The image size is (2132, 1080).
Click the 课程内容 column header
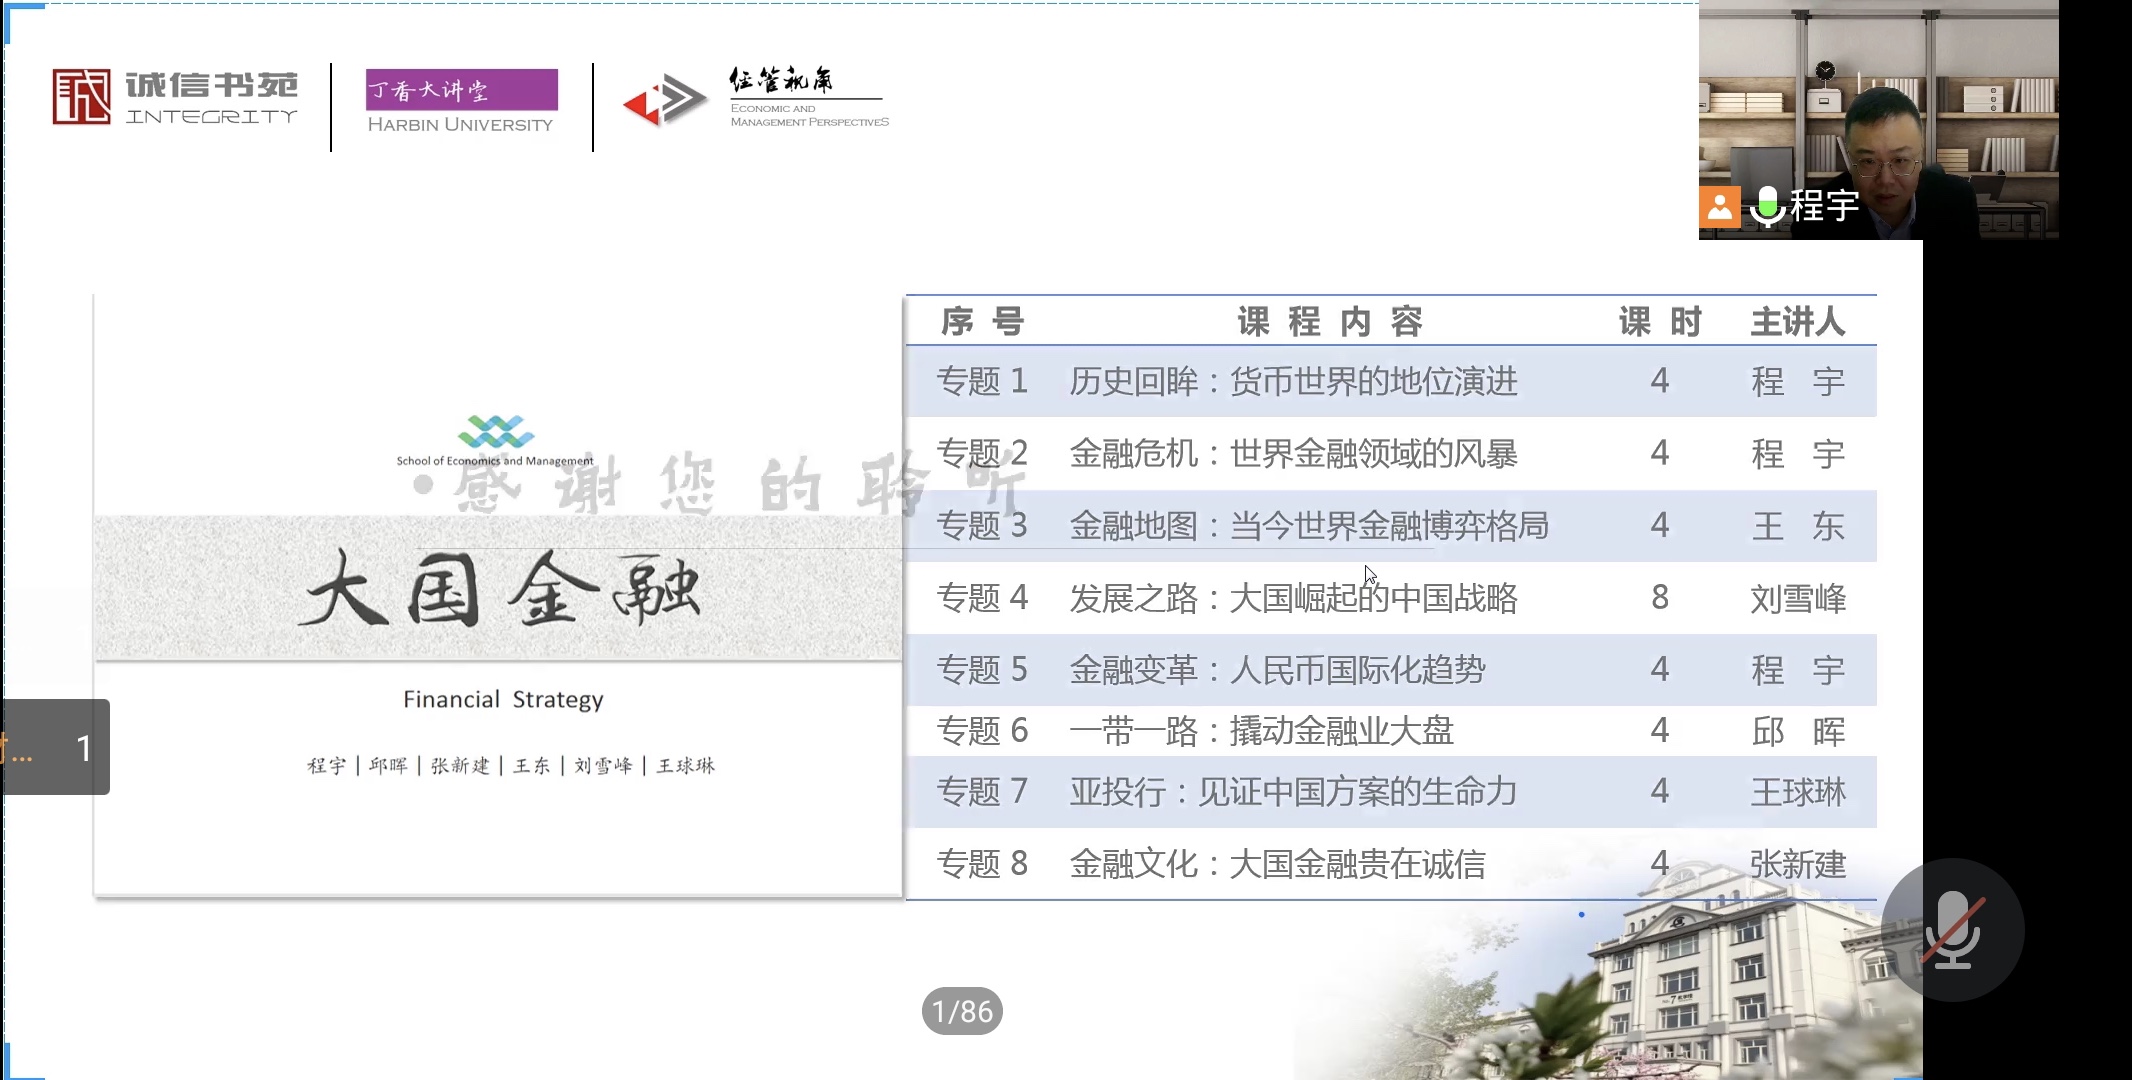tap(1329, 322)
